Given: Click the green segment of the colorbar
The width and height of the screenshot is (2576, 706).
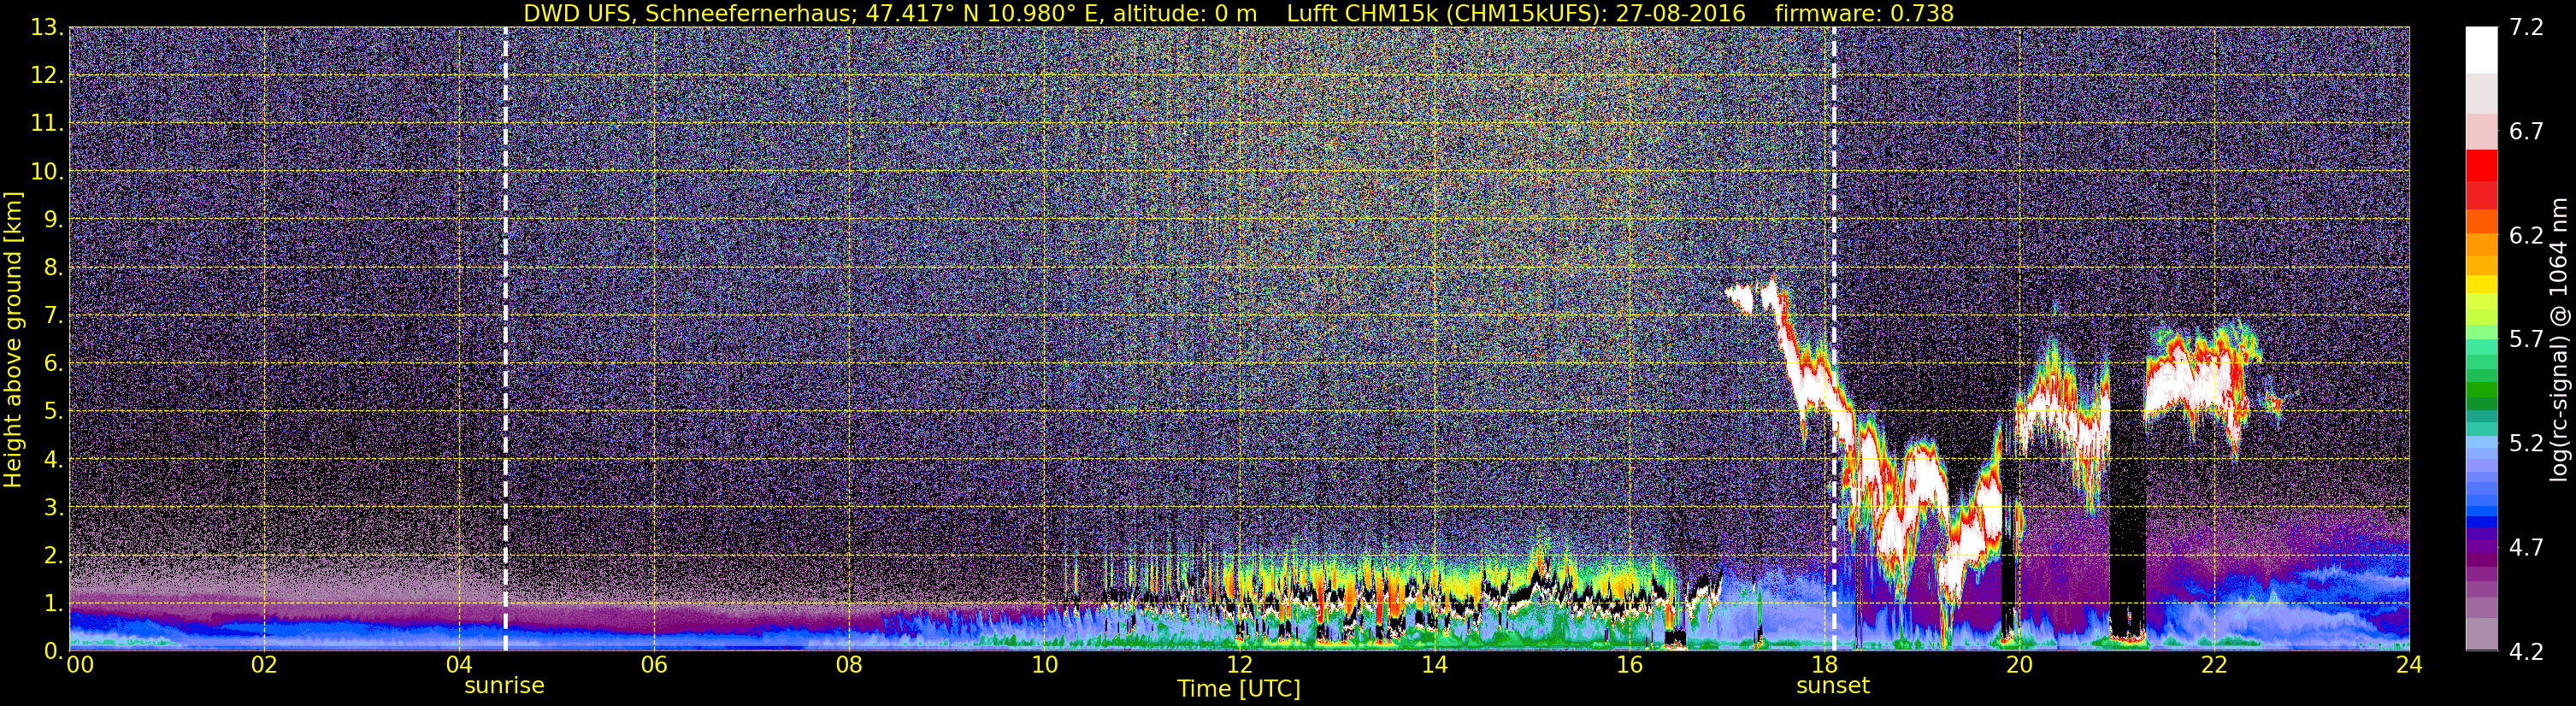Looking at the screenshot, I should 2481,390.
